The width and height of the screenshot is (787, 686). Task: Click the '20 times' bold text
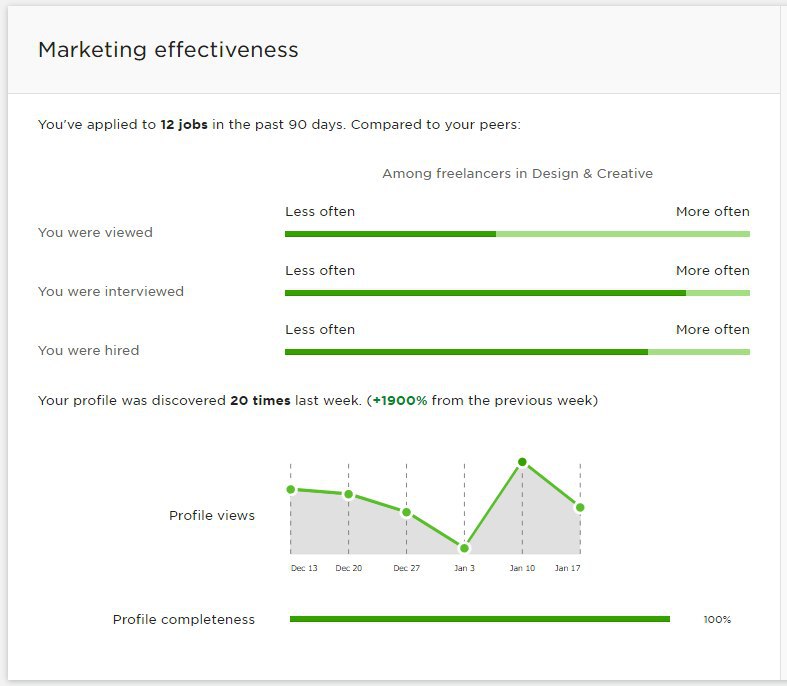pos(260,400)
